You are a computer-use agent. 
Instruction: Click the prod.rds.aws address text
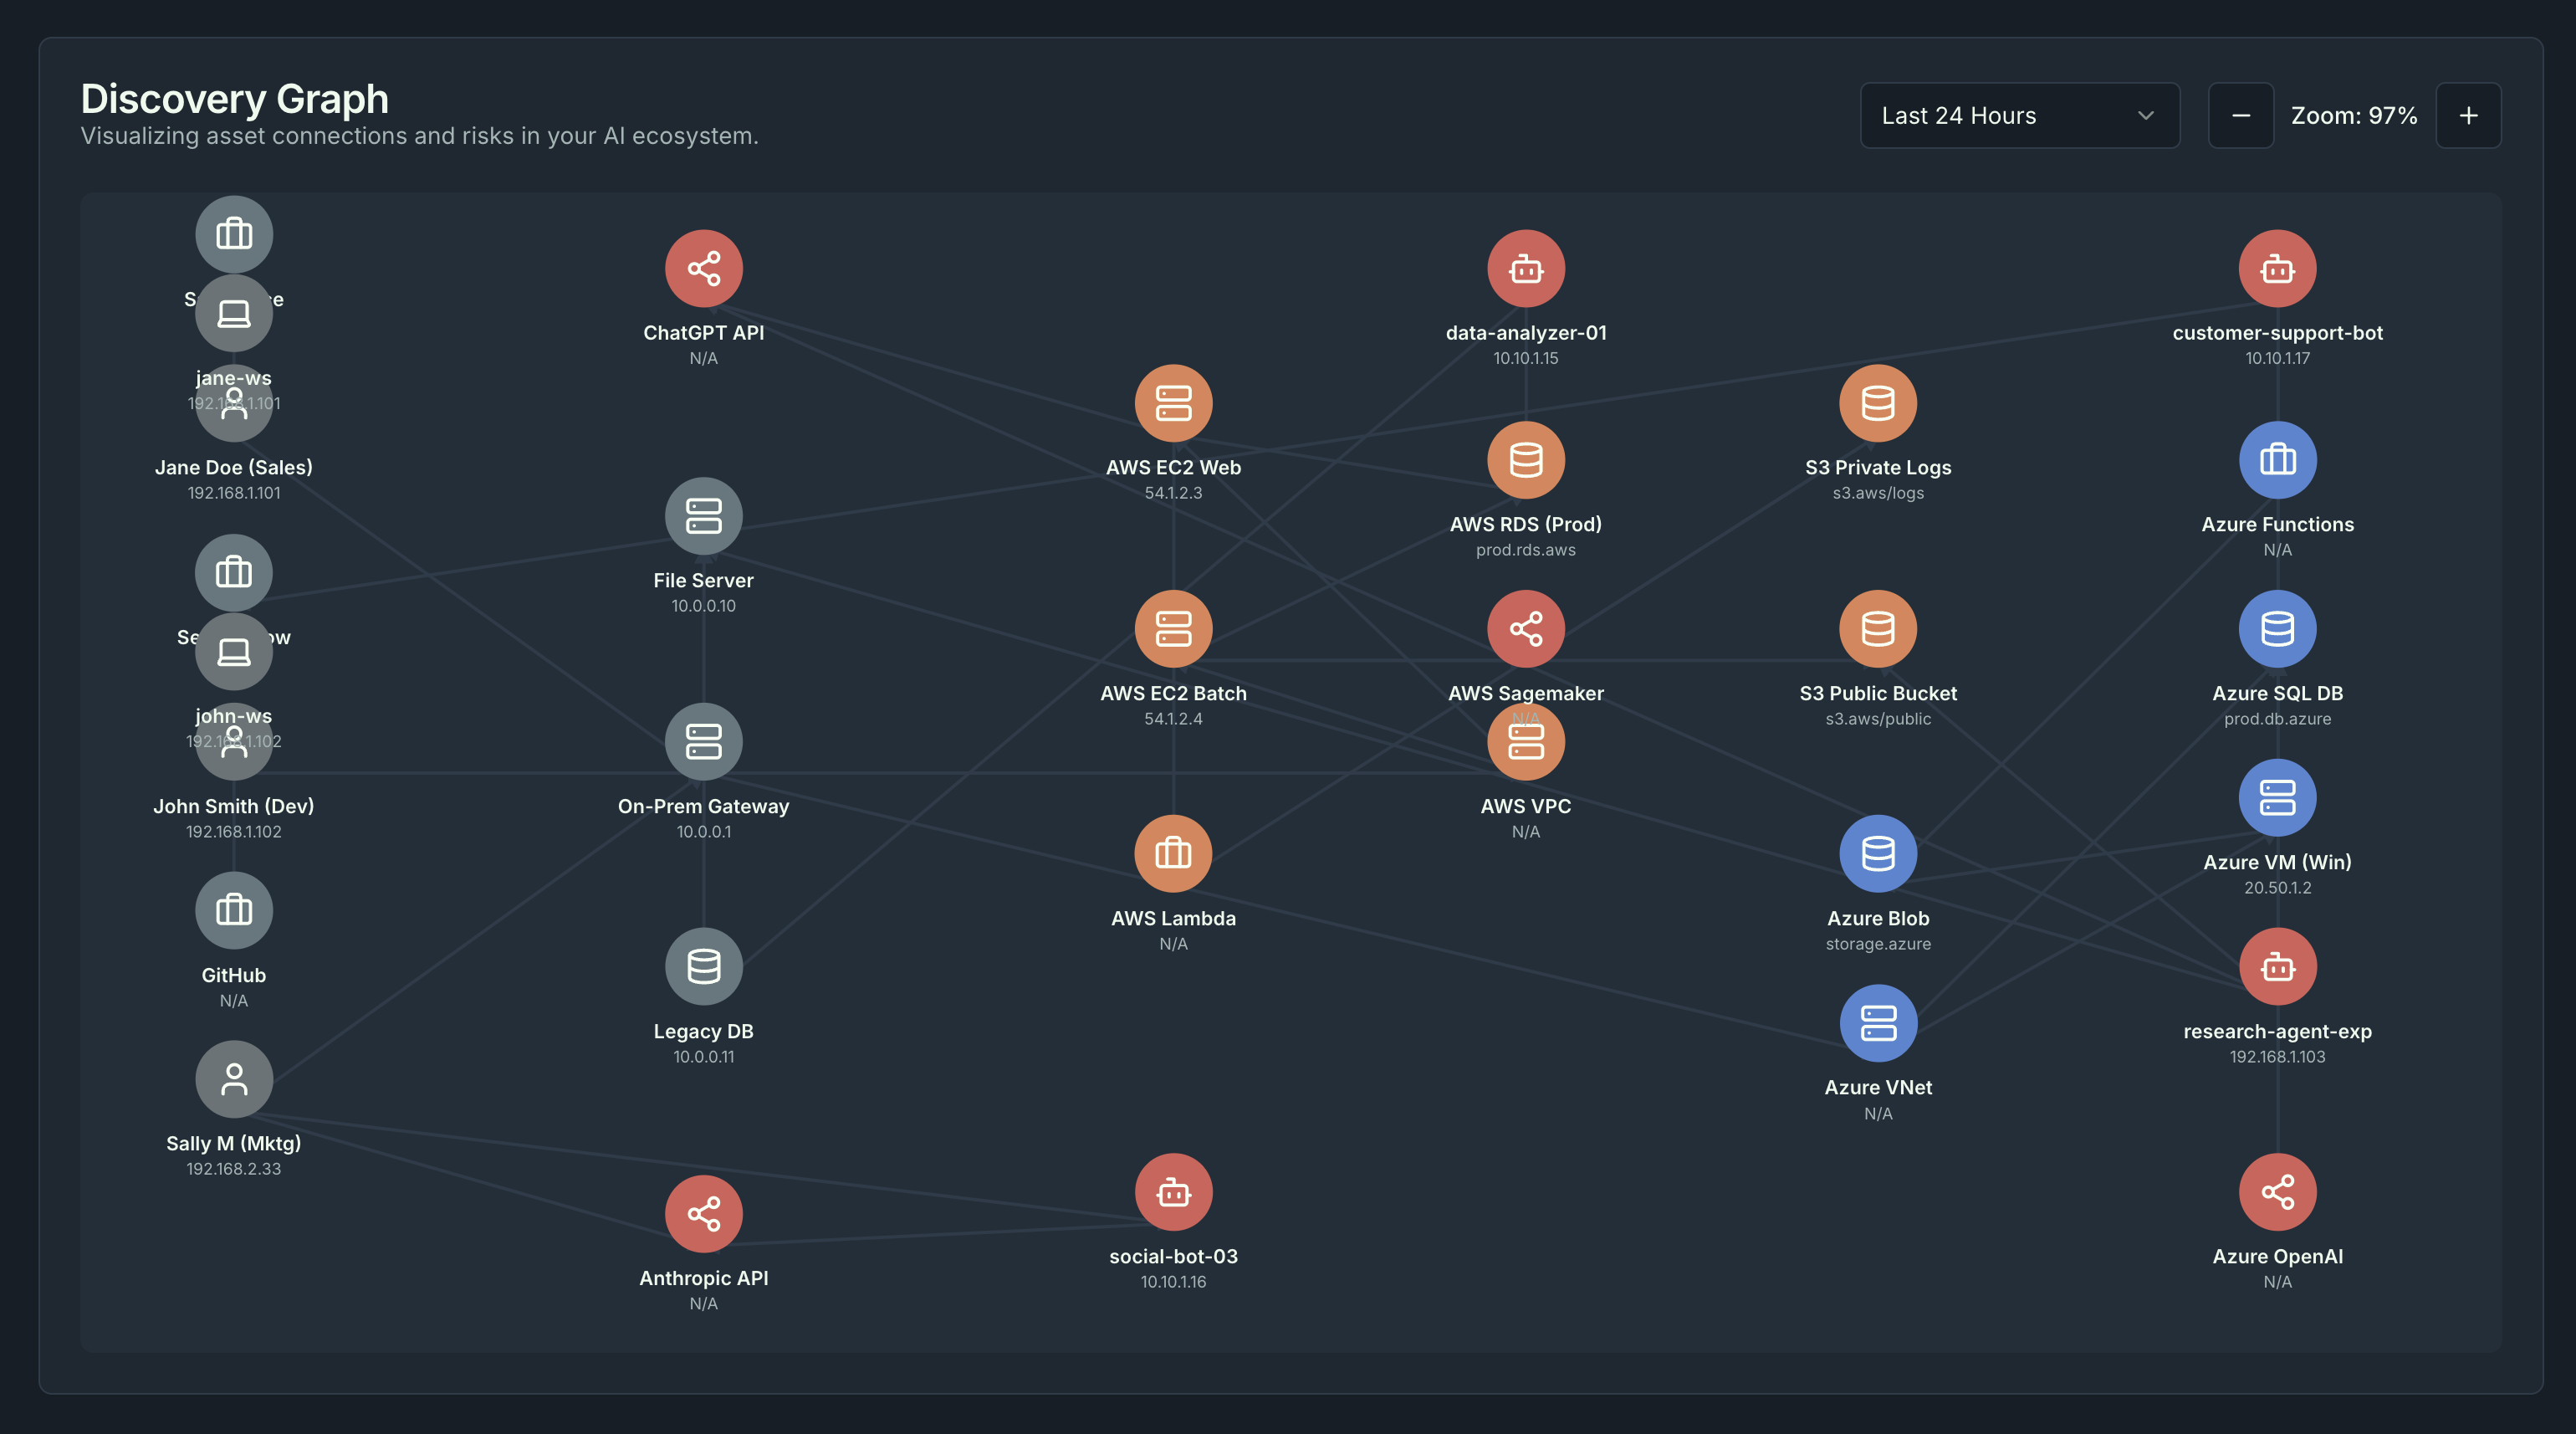(x=1525, y=550)
